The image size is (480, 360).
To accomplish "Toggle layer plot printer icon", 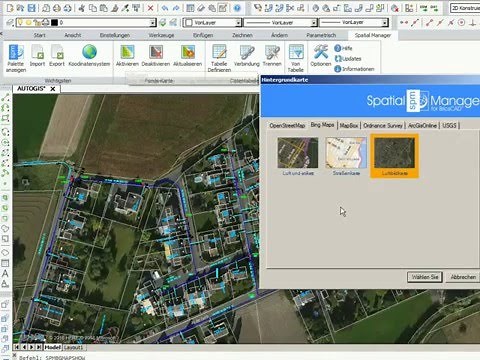I will [46, 22].
